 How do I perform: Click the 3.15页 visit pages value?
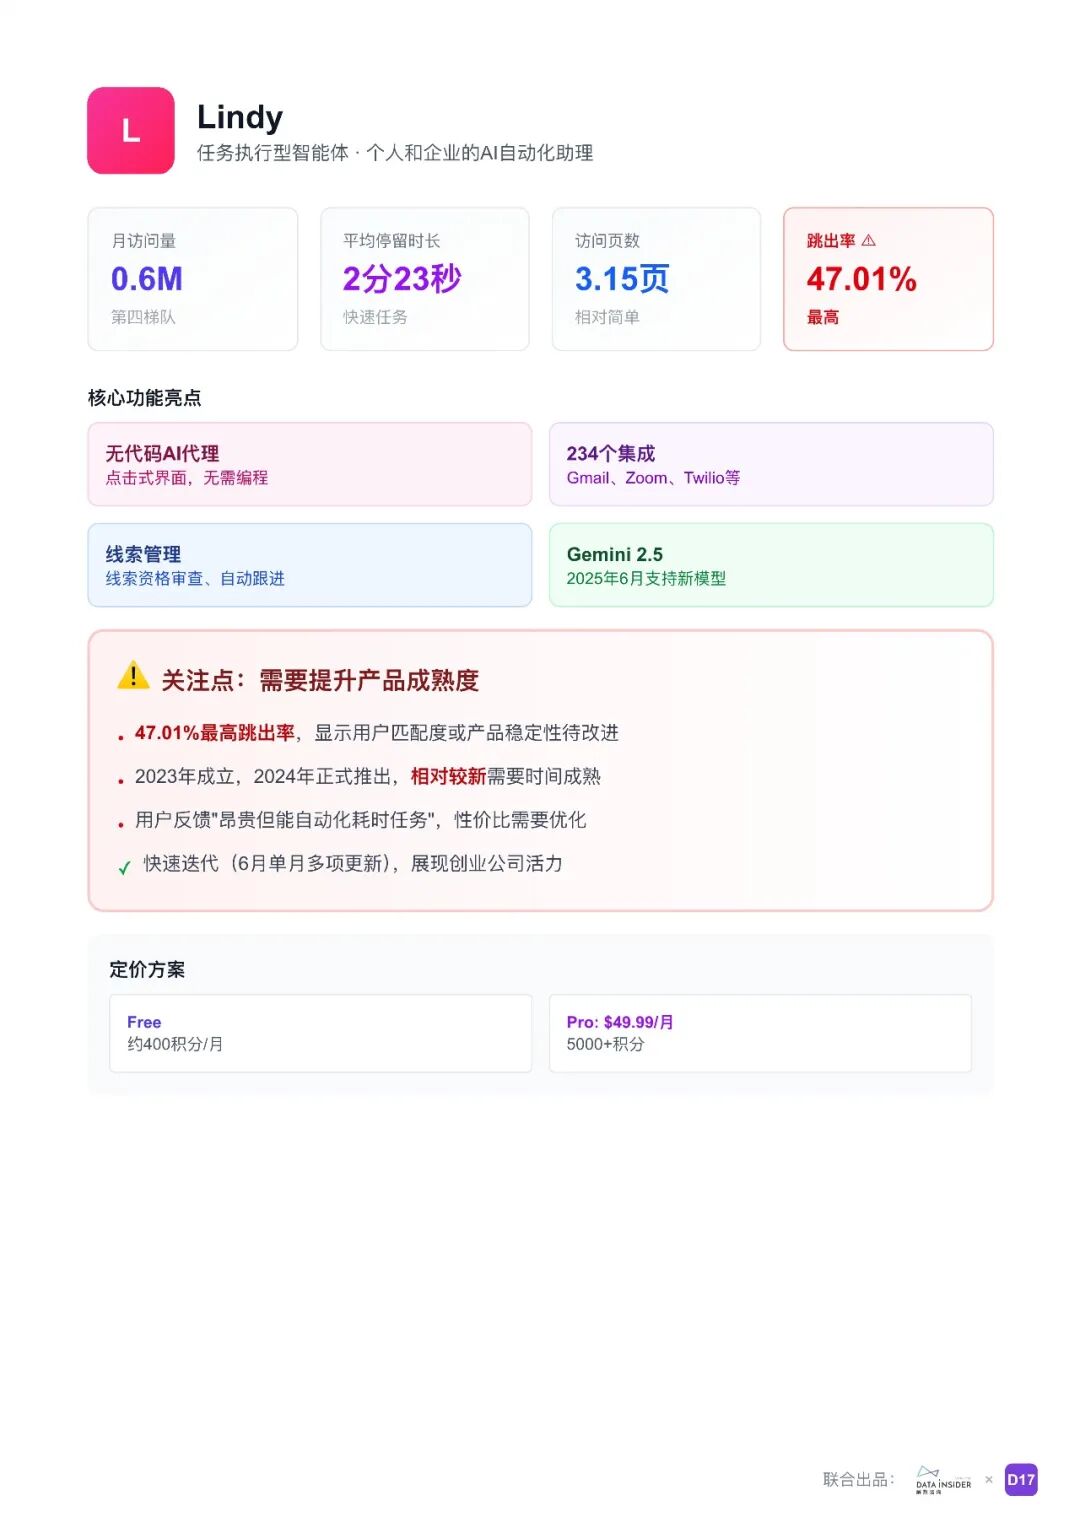tap(622, 278)
